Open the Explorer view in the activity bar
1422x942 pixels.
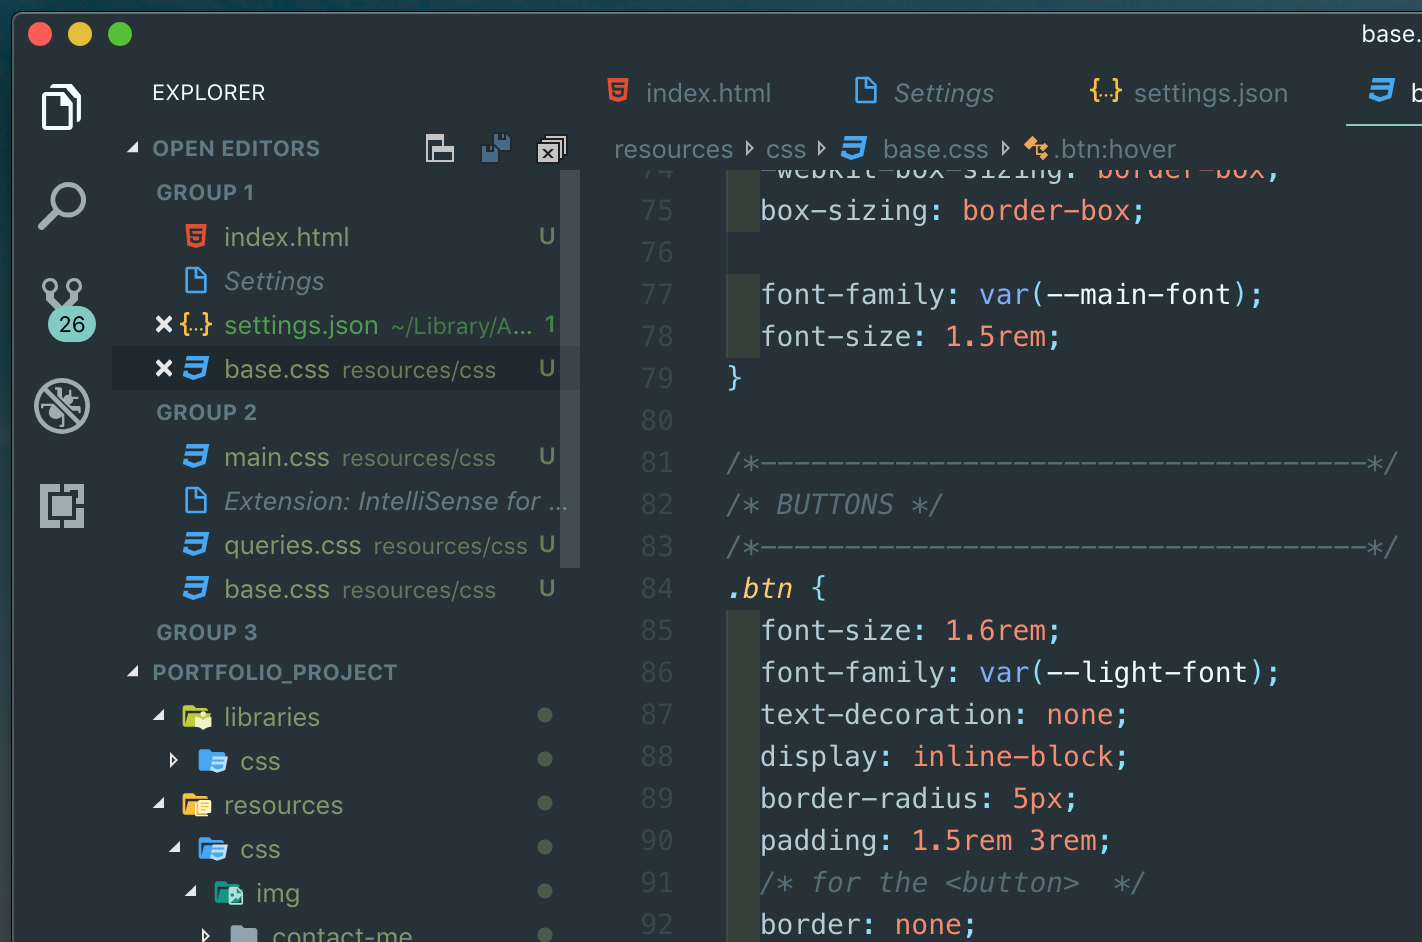click(61, 107)
